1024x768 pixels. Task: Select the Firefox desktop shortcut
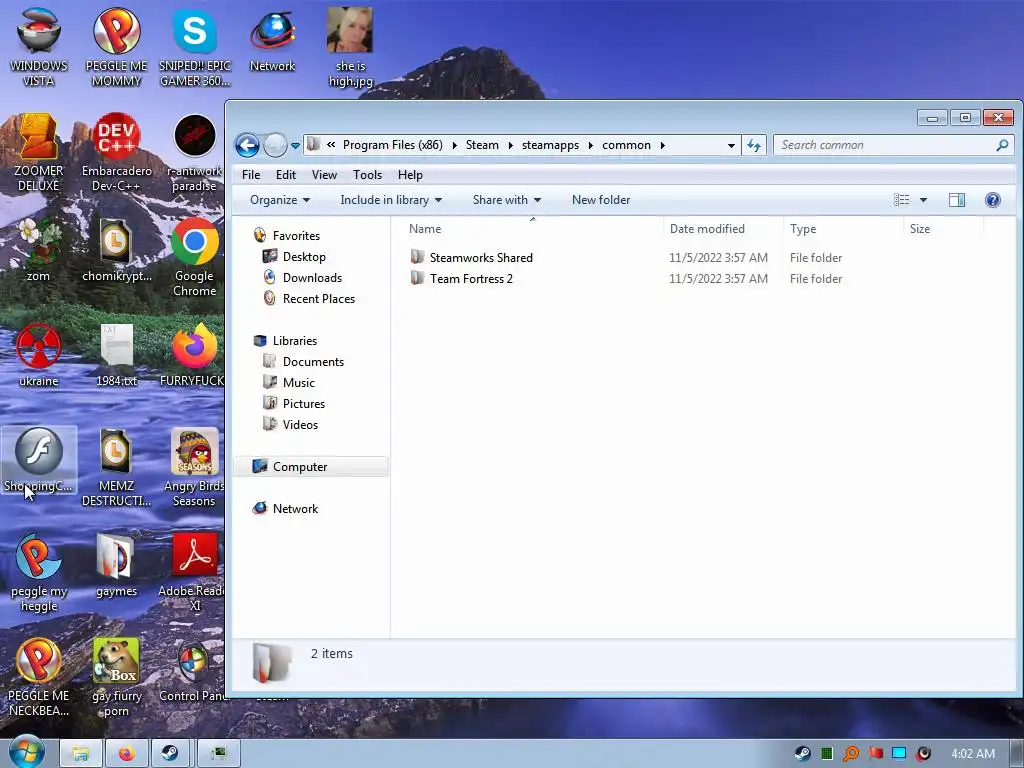pyautogui.click(x=193, y=355)
